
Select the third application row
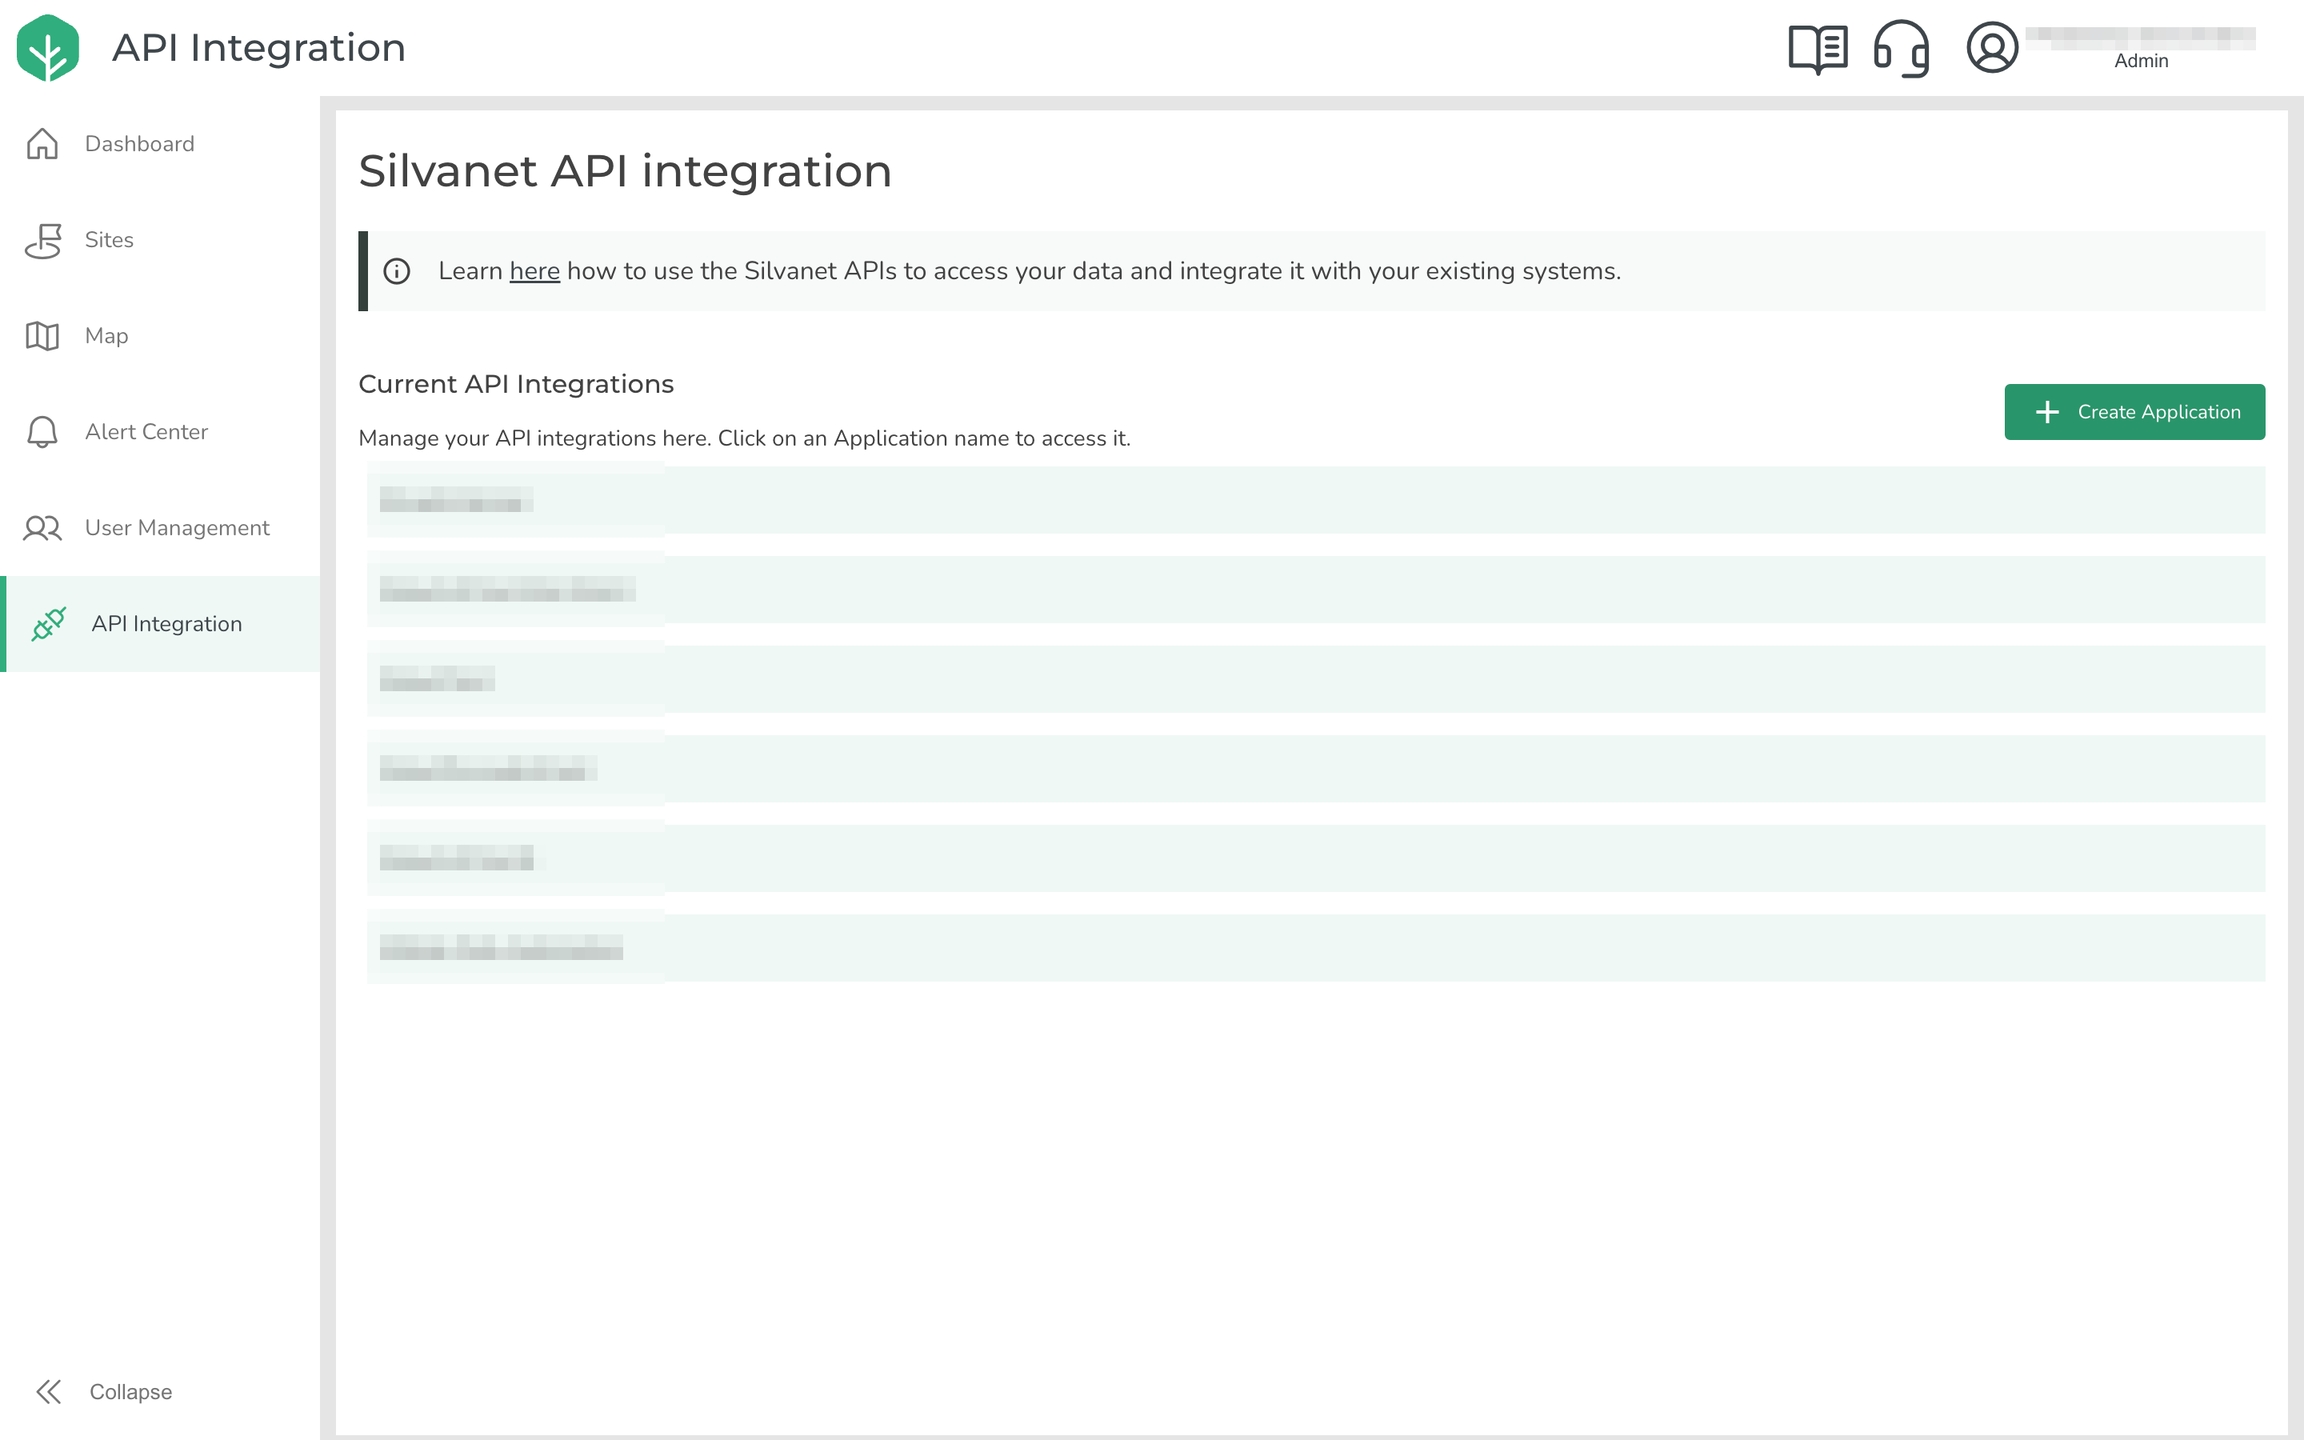[437, 679]
